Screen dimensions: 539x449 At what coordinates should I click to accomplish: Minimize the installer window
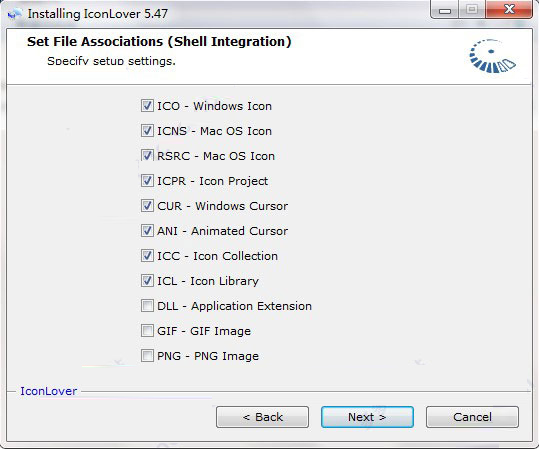pos(444,9)
